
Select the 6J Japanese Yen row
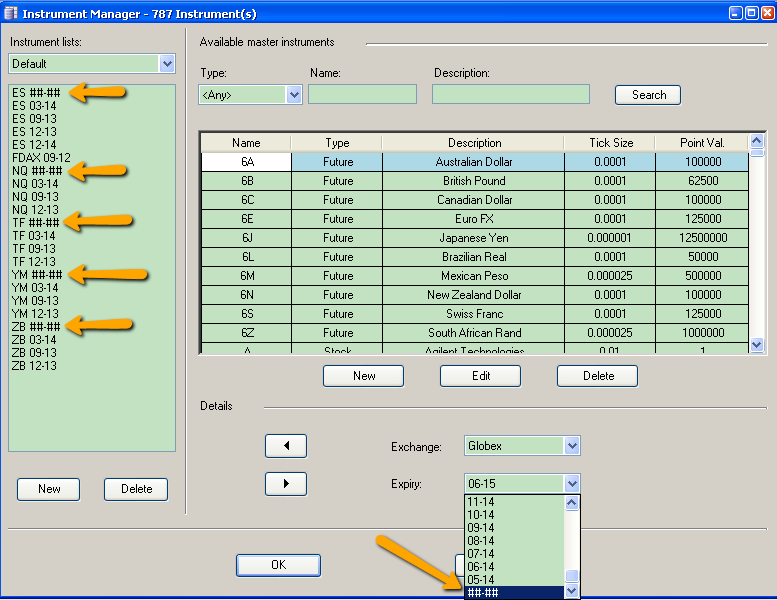(475, 238)
